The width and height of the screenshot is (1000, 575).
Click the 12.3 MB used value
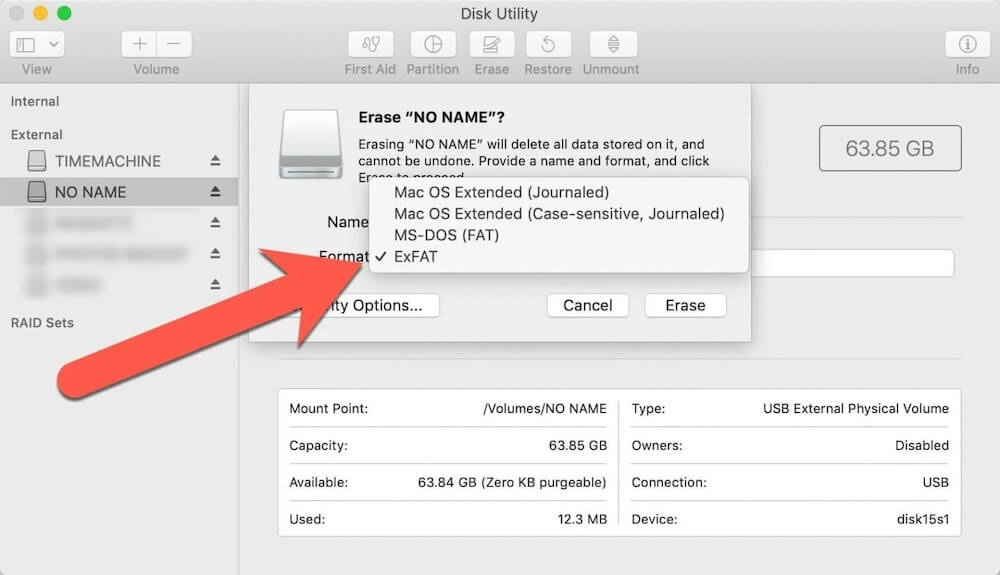tap(582, 519)
